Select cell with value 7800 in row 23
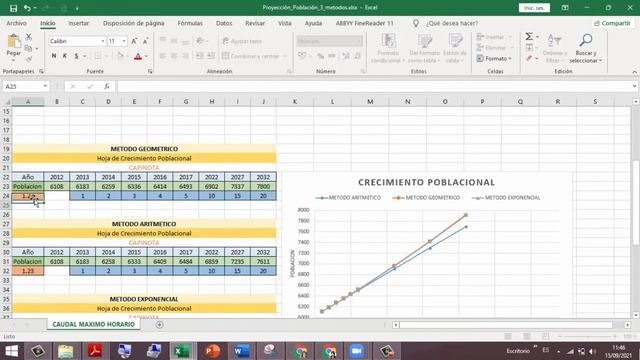640x360 pixels. click(x=263, y=187)
